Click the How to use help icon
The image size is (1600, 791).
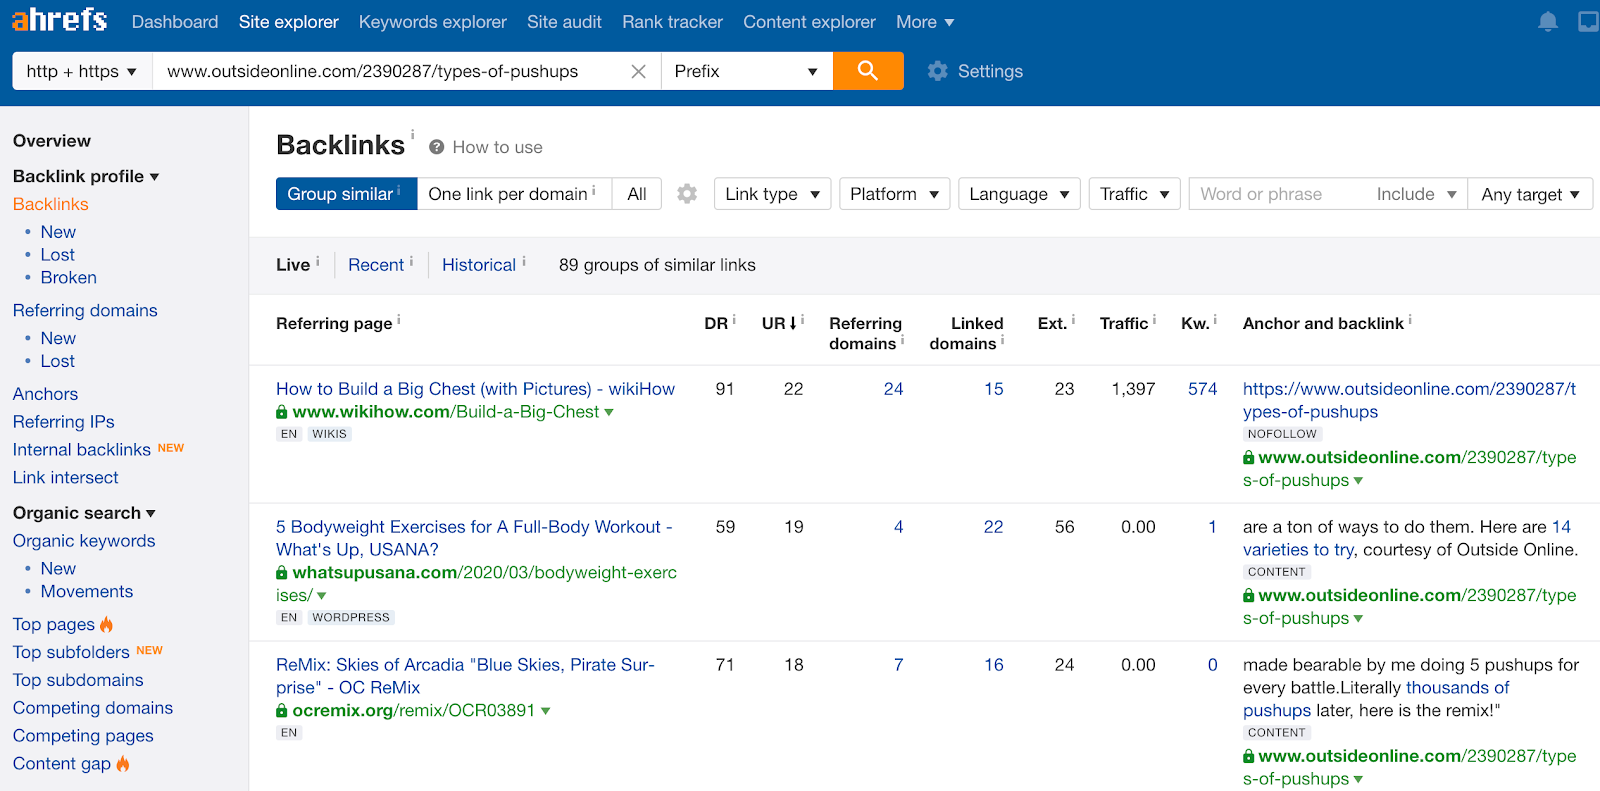click(x=437, y=147)
